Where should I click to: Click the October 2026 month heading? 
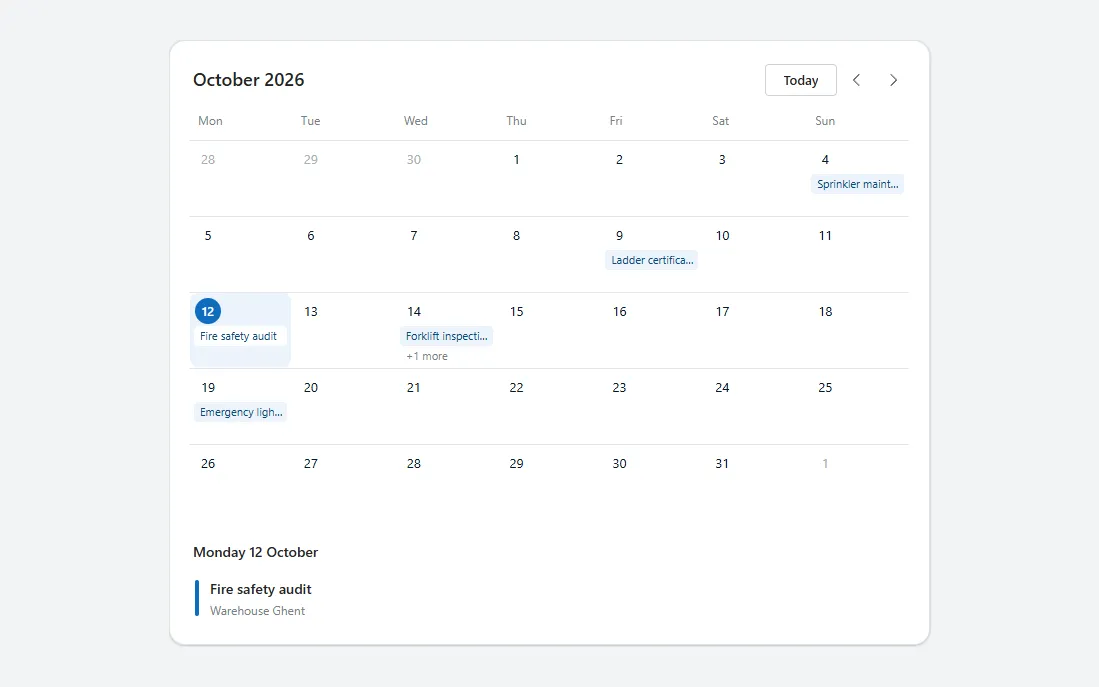(x=249, y=80)
